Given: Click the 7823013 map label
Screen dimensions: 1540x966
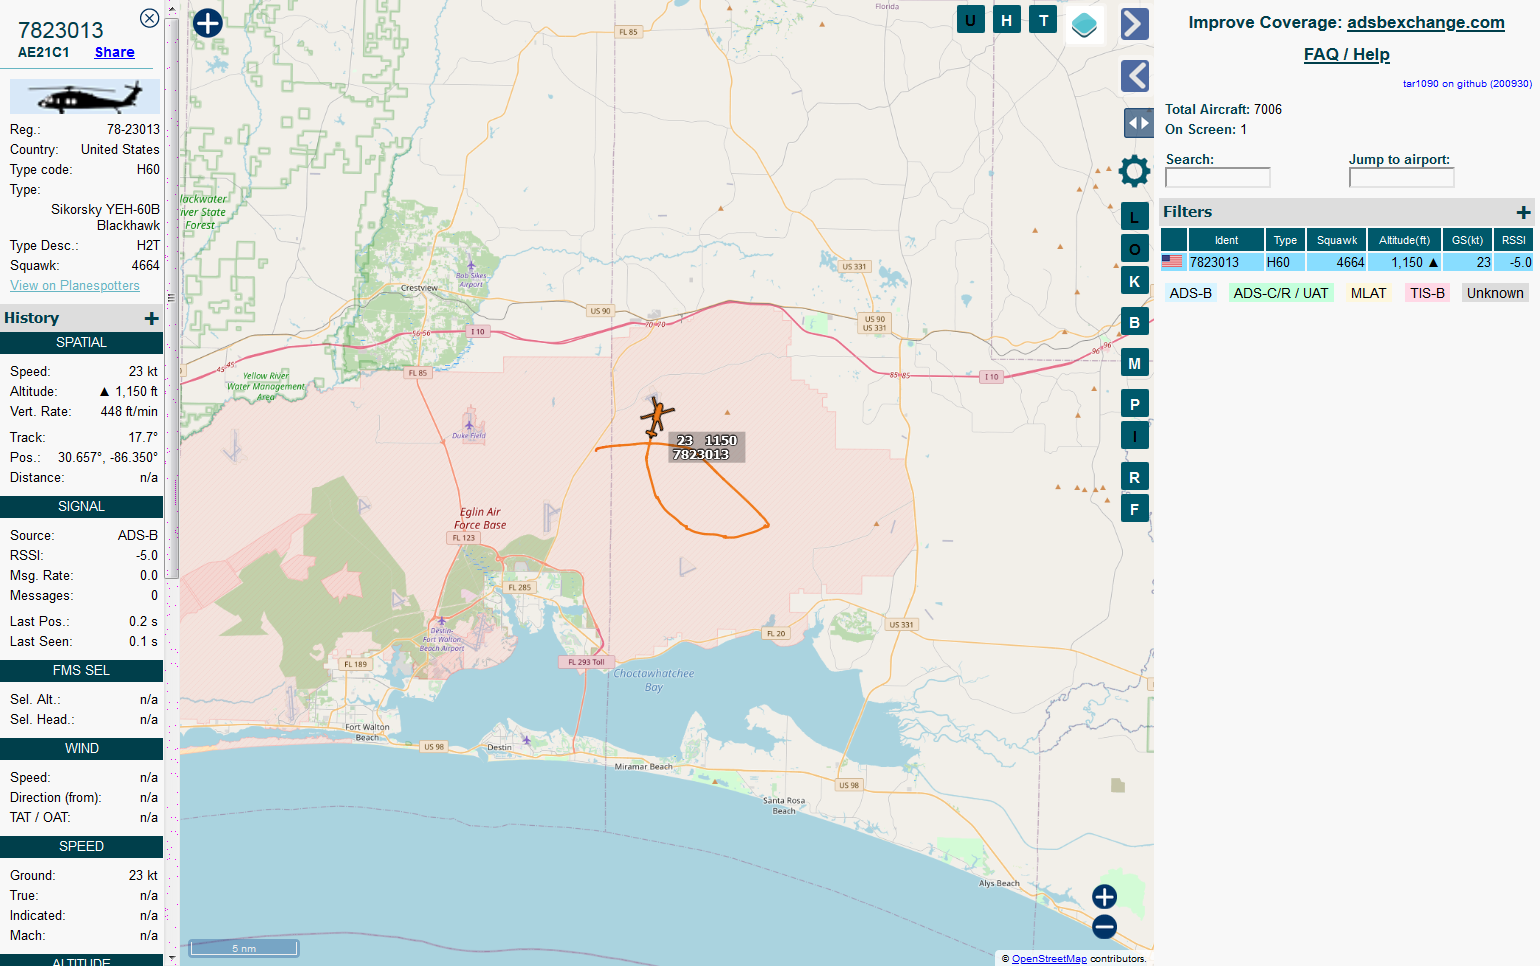Looking at the screenshot, I should click(701, 454).
